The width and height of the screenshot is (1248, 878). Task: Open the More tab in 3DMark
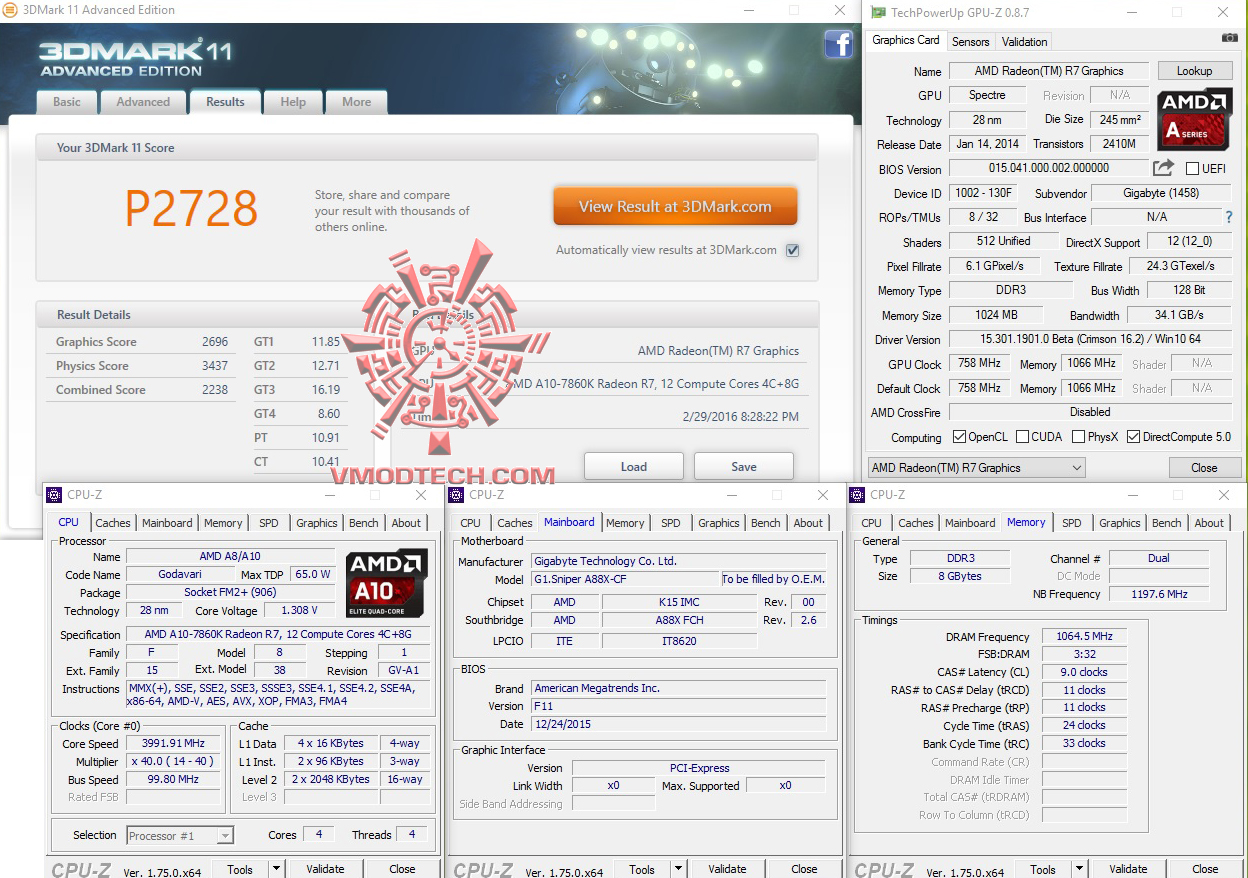coord(356,102)
